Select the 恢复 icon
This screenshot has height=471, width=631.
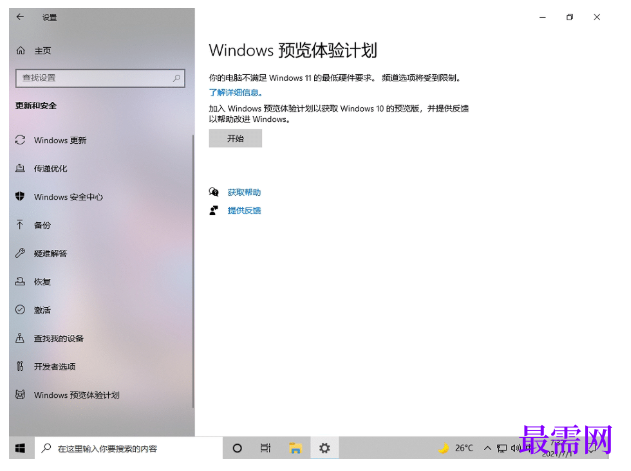[x=20, y=281]
